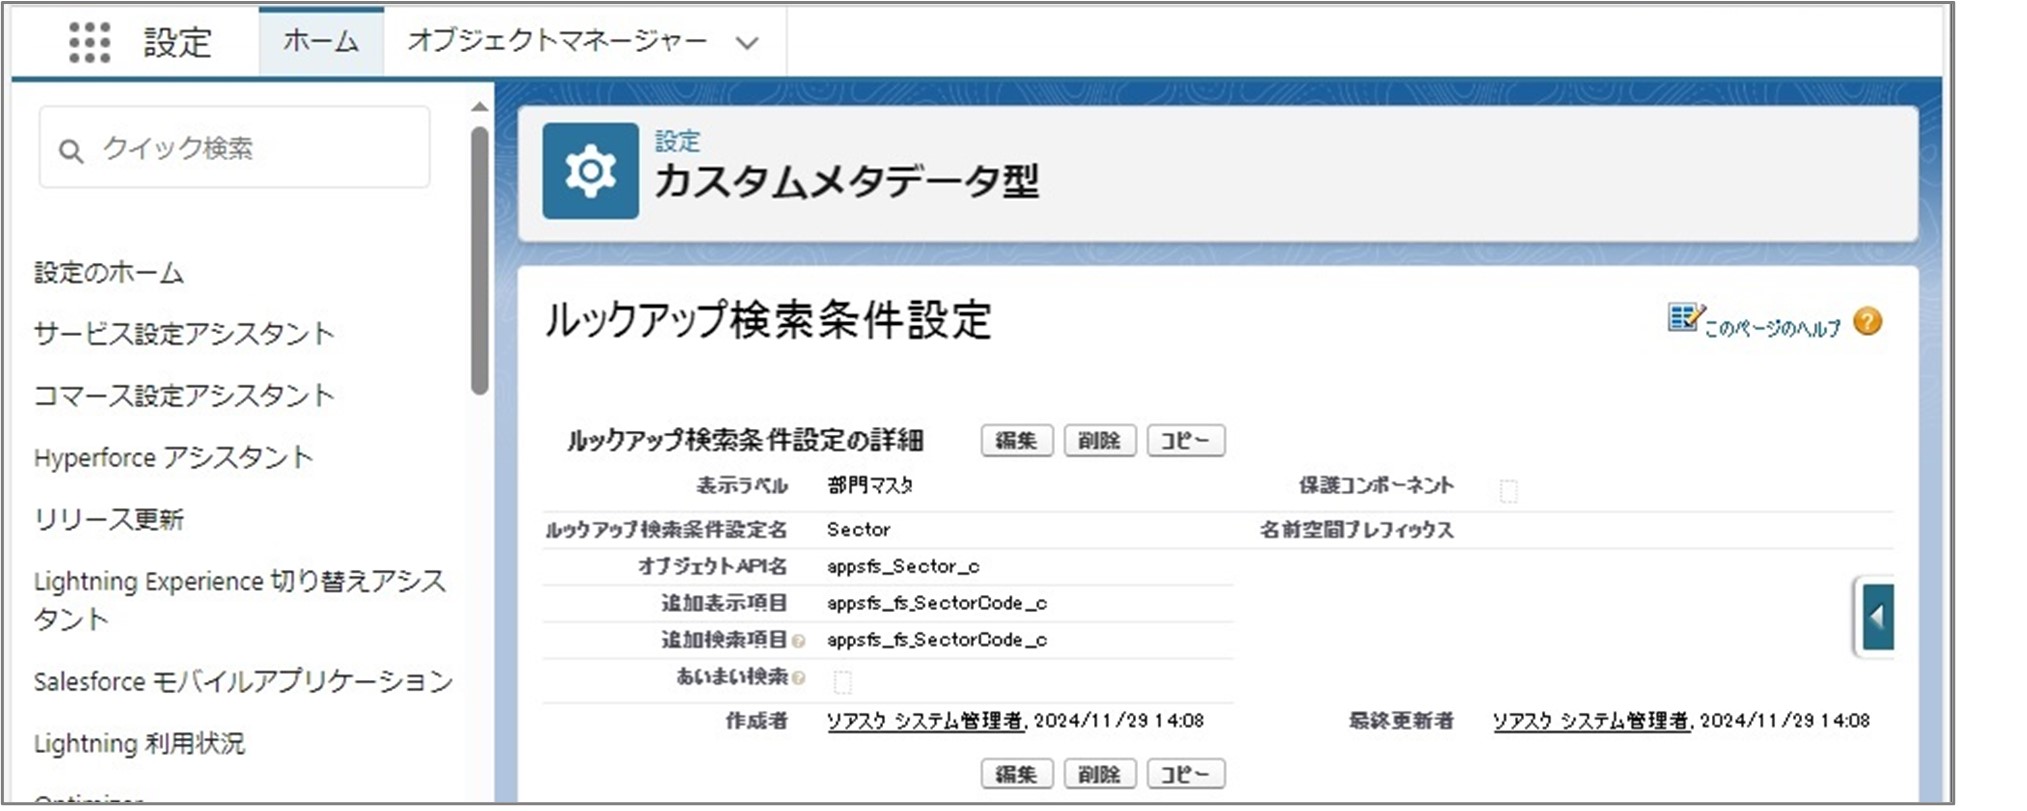Click the 設定 breadcrumb link above title
Image resolution: width=2027 pixels, height=811 pixels.
tap(677, 142)
